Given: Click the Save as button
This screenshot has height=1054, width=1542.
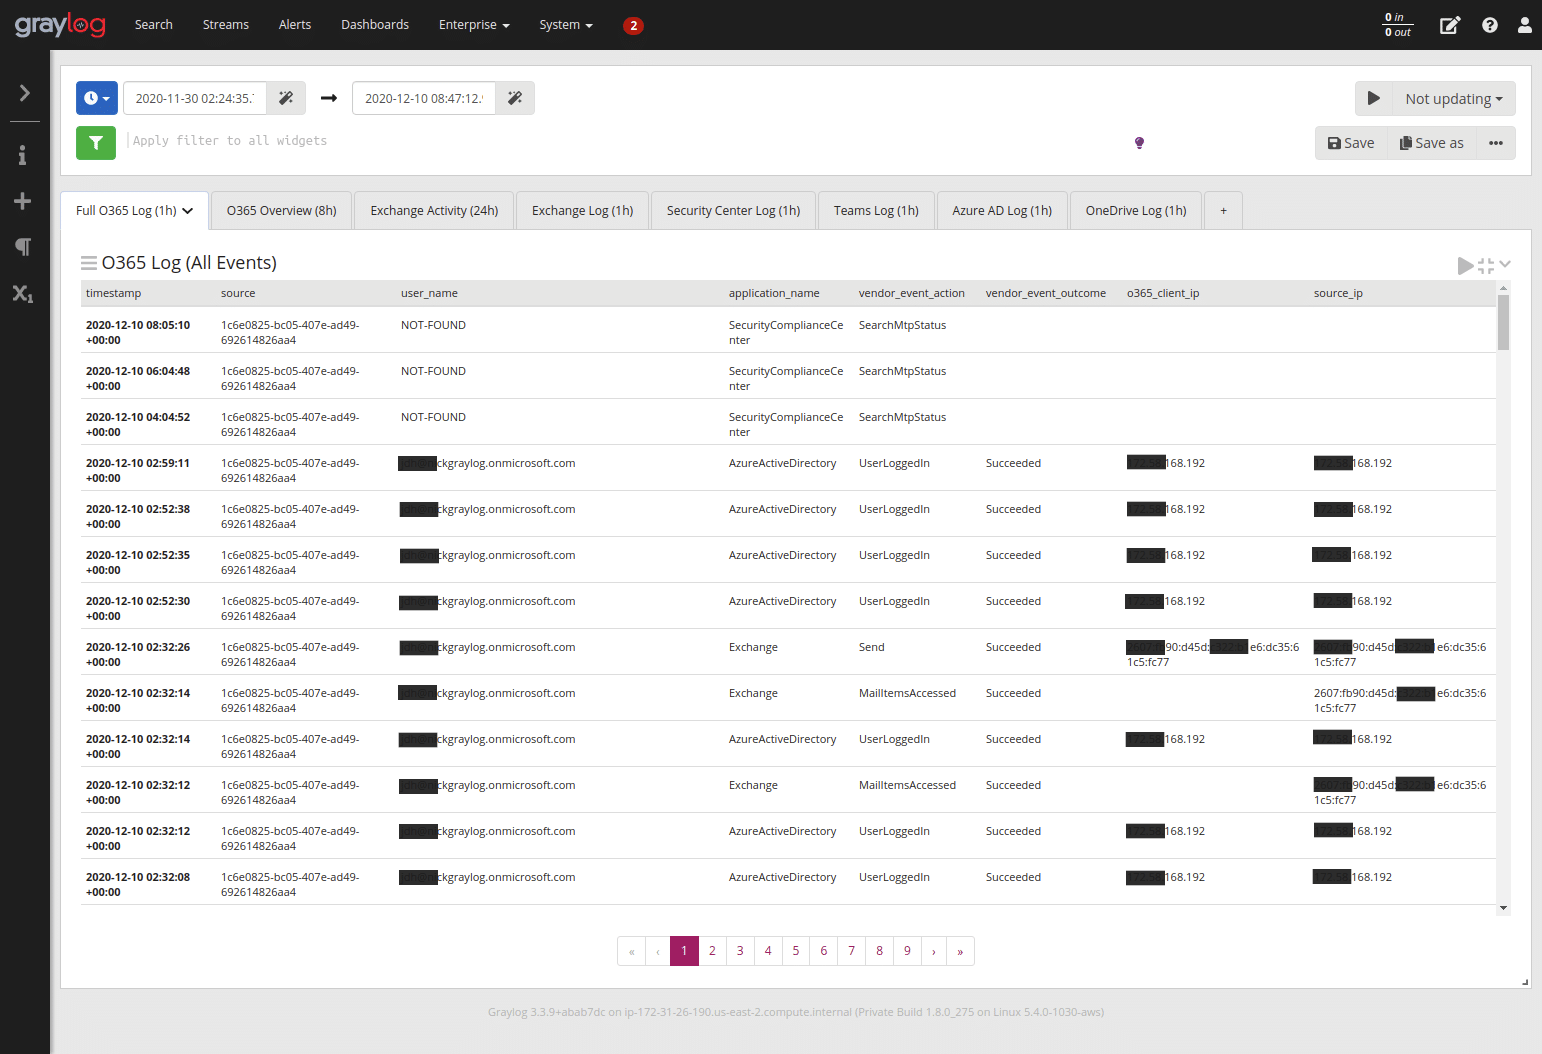Looking at the screenshot, I should (x=1431, y=142).
